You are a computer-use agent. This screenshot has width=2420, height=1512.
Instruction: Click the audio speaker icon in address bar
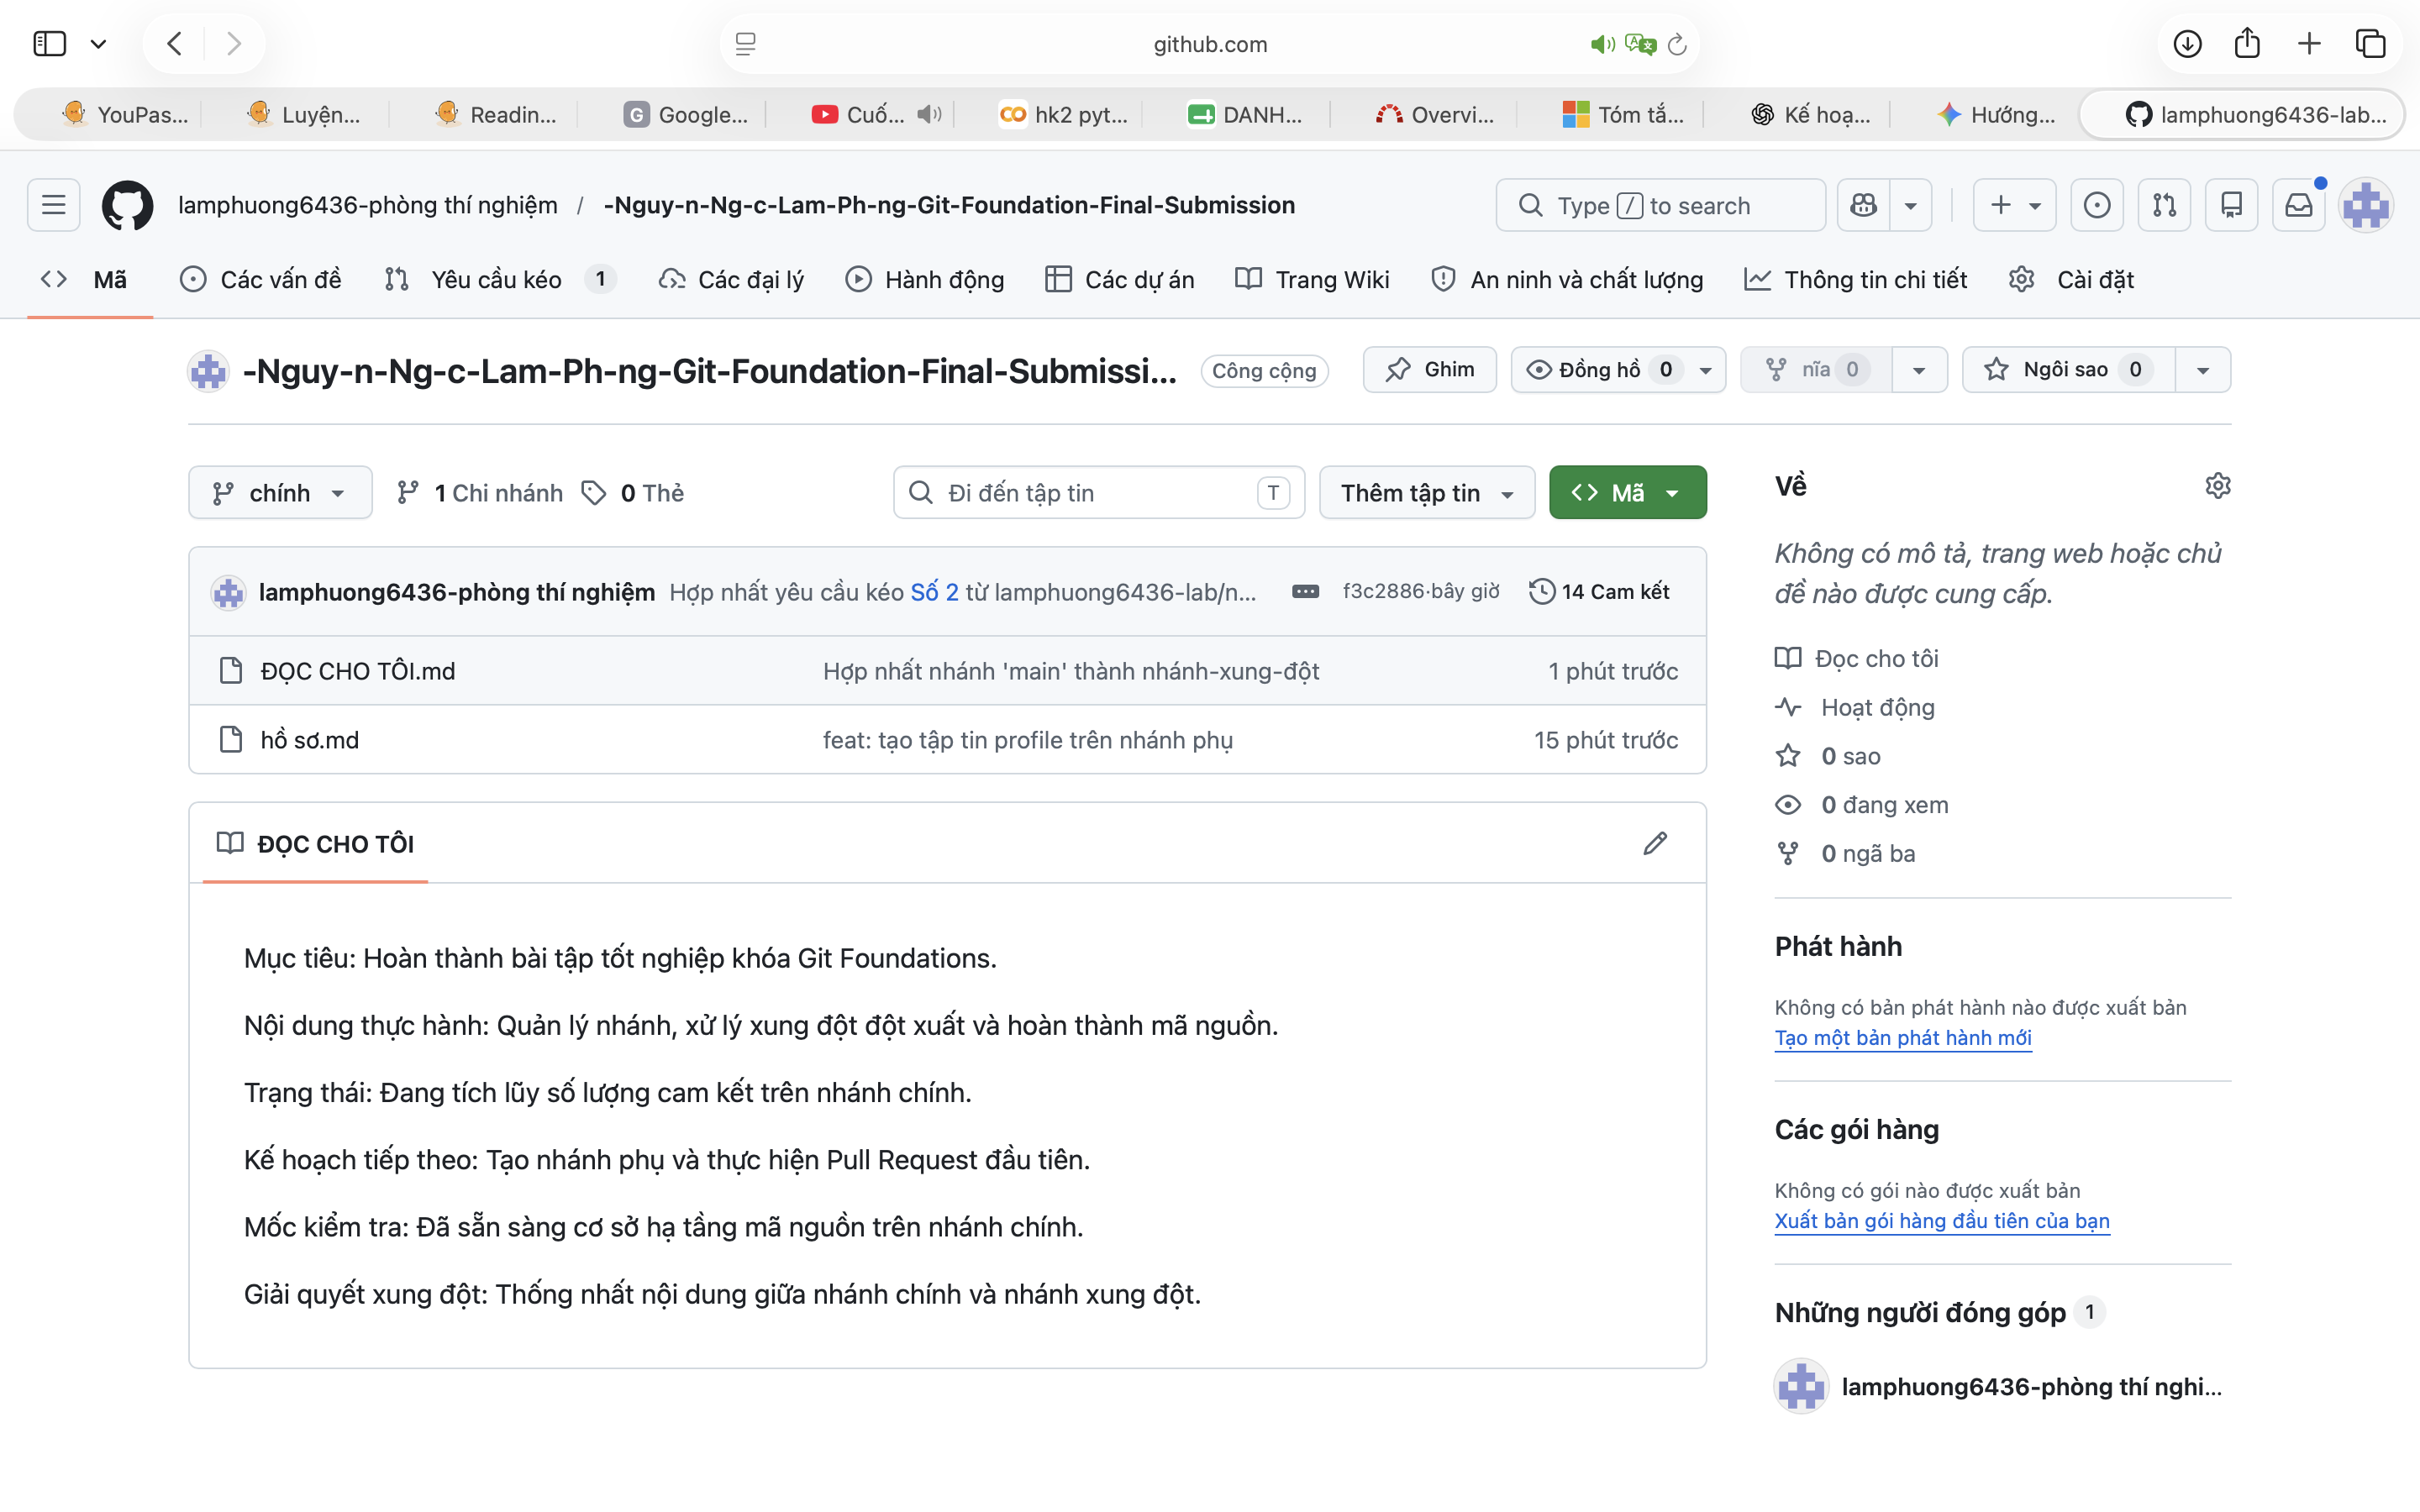pos(1602,44)
